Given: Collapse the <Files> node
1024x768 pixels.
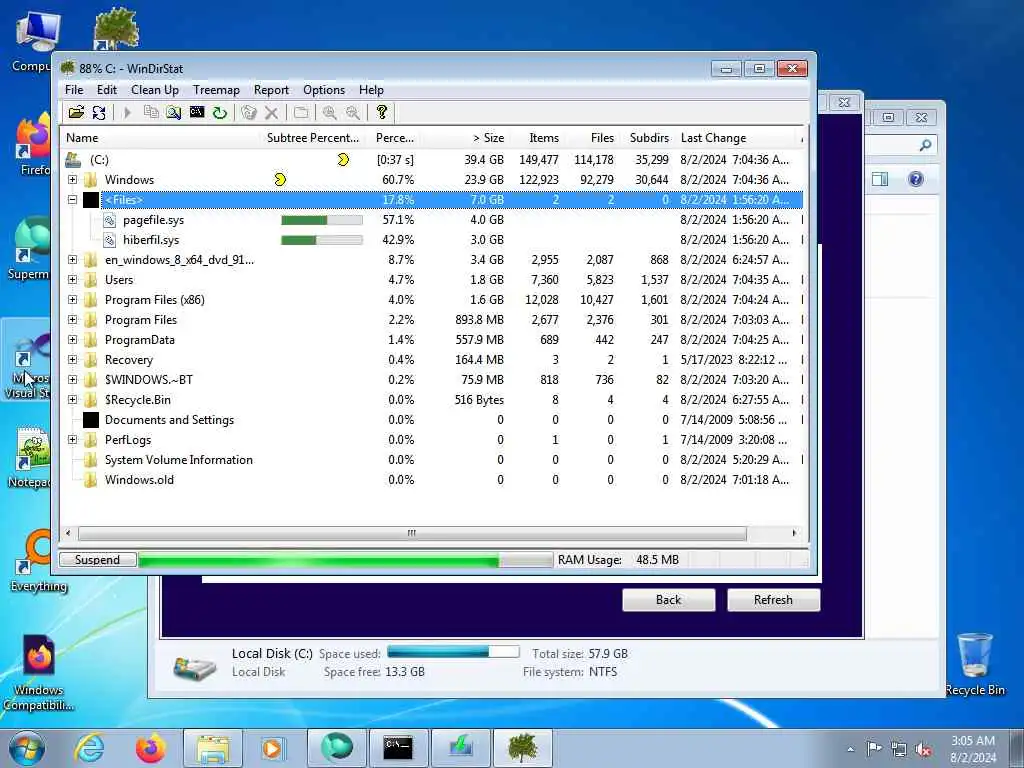Looking at the screenshot, I should (x=72, y=200).
